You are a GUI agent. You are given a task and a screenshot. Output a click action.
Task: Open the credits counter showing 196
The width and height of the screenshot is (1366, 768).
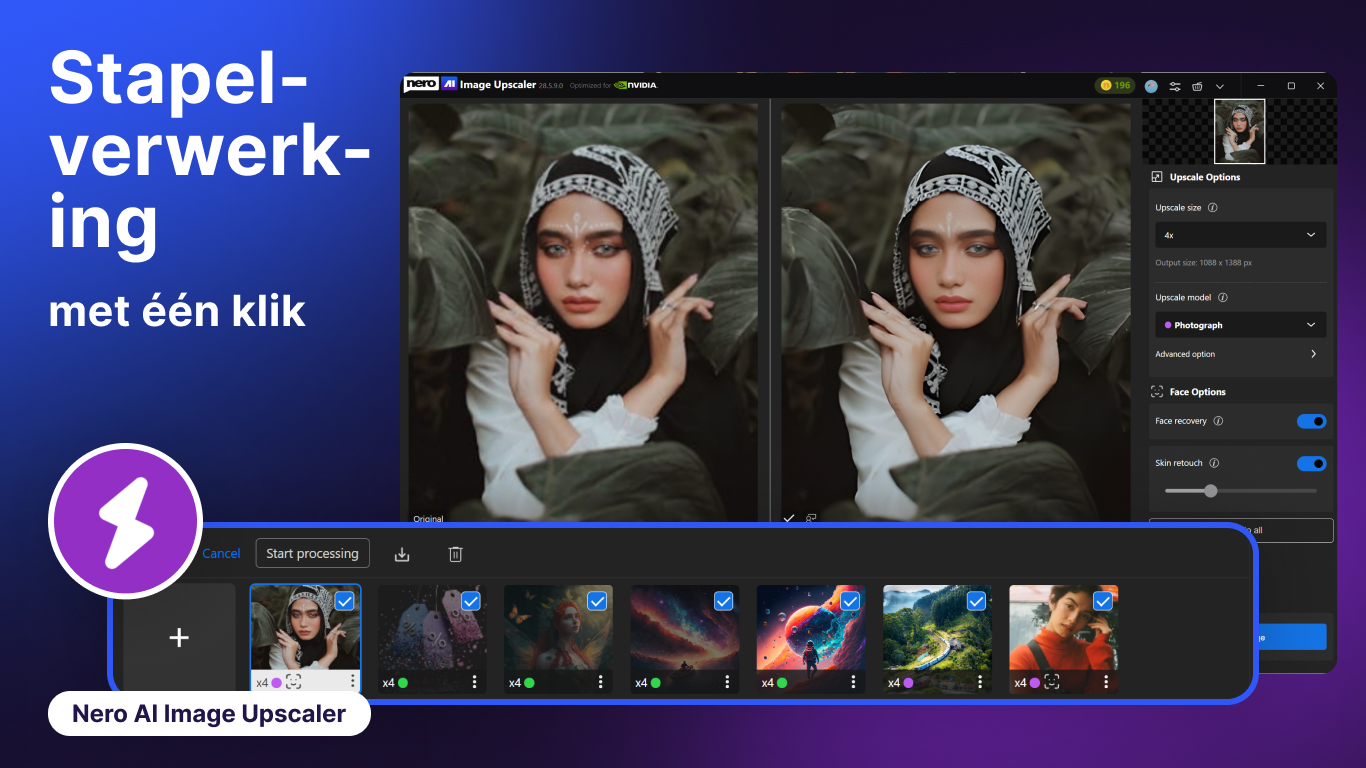[1115, 86]
